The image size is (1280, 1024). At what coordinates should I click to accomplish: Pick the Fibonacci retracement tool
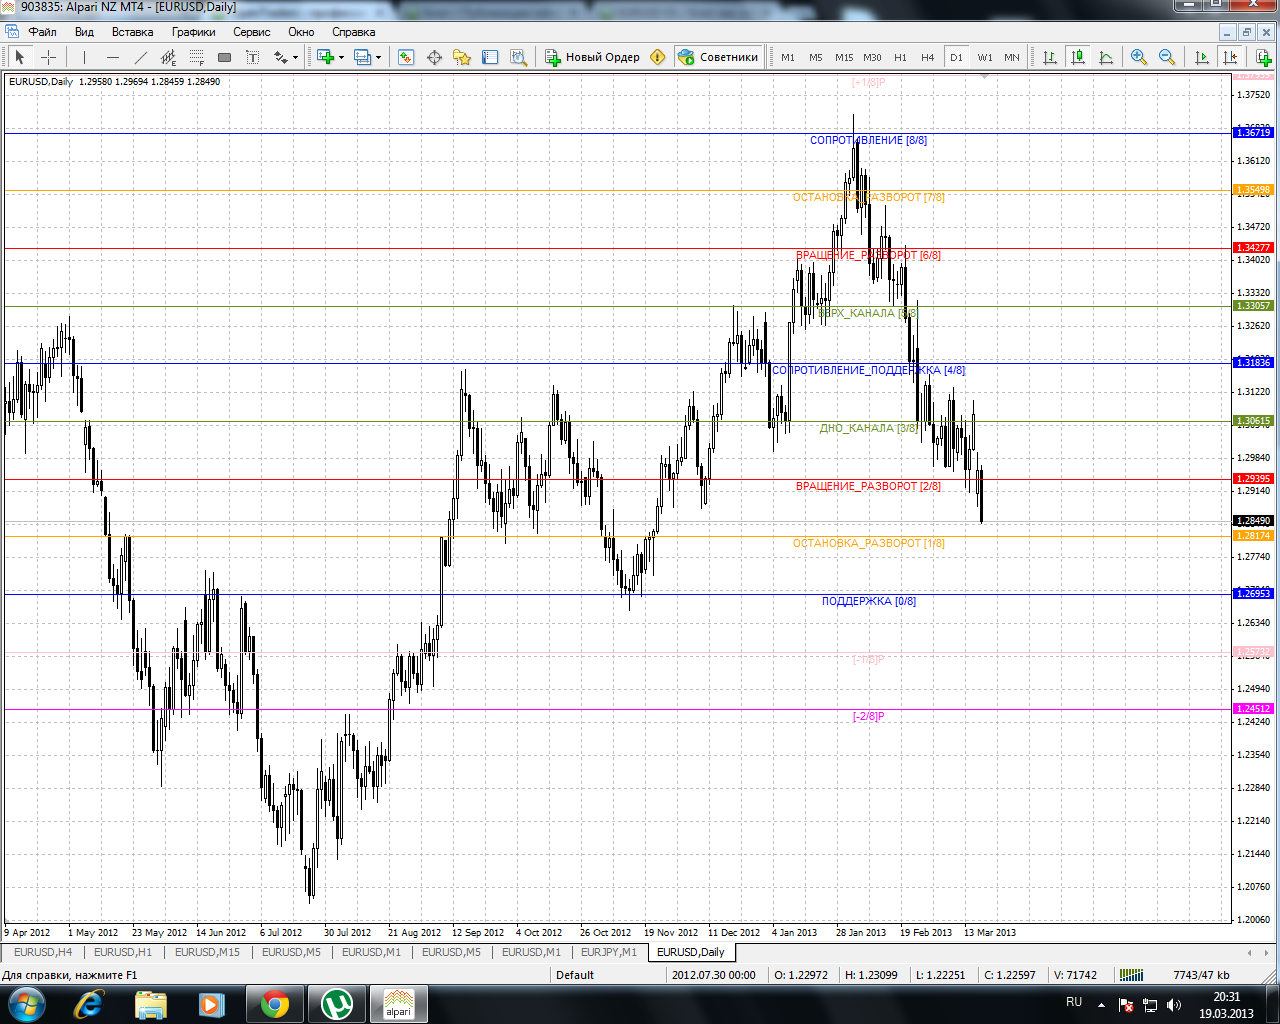pyautogui.click(x=196, y=57)
